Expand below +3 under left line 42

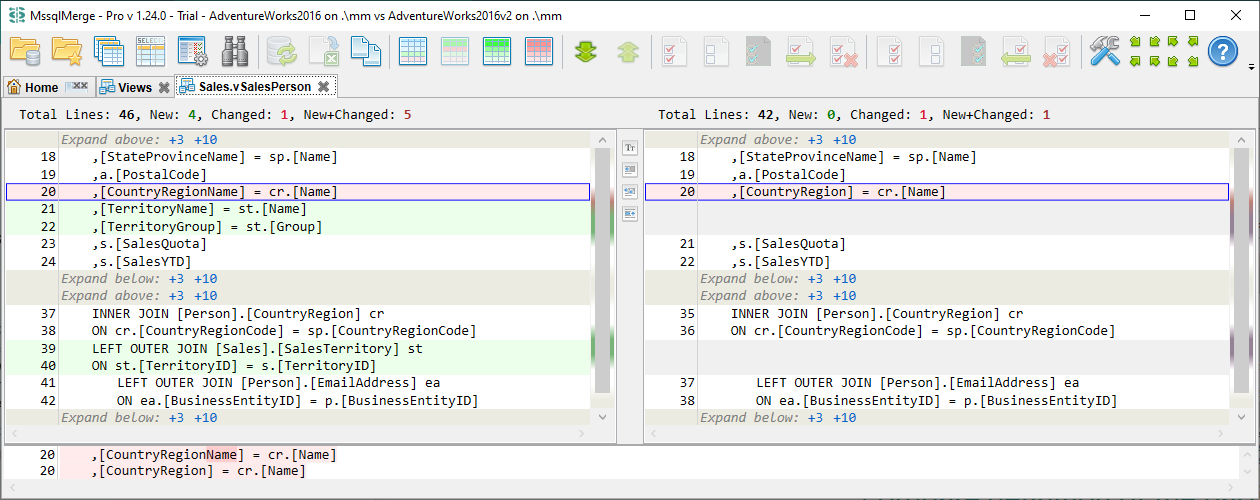(x=176, y=418)
